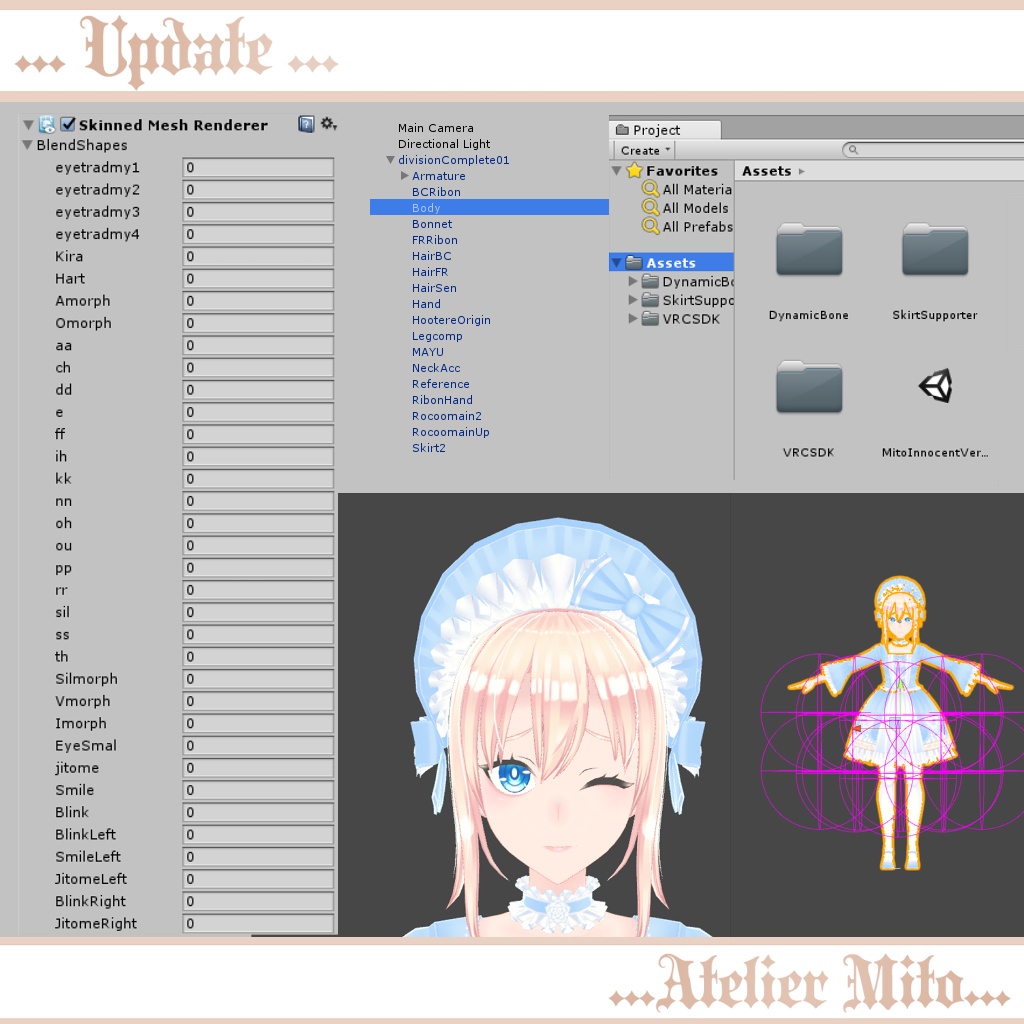Click the BlinkLeft blendshape value field
This screenshot has width=1024, height=1024.
[x=258, y=834]
